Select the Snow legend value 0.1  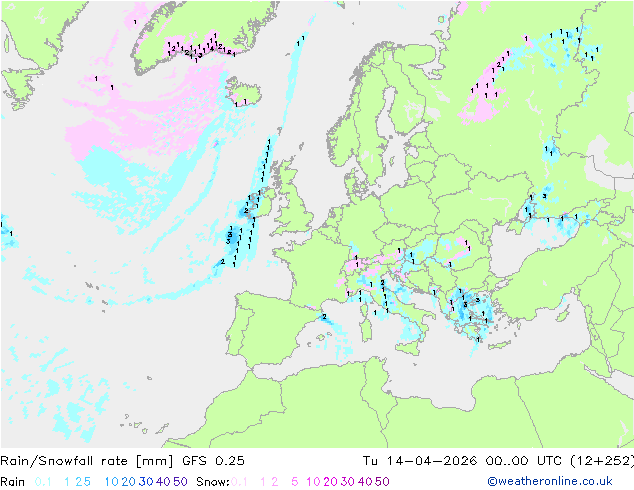point(239,482)
